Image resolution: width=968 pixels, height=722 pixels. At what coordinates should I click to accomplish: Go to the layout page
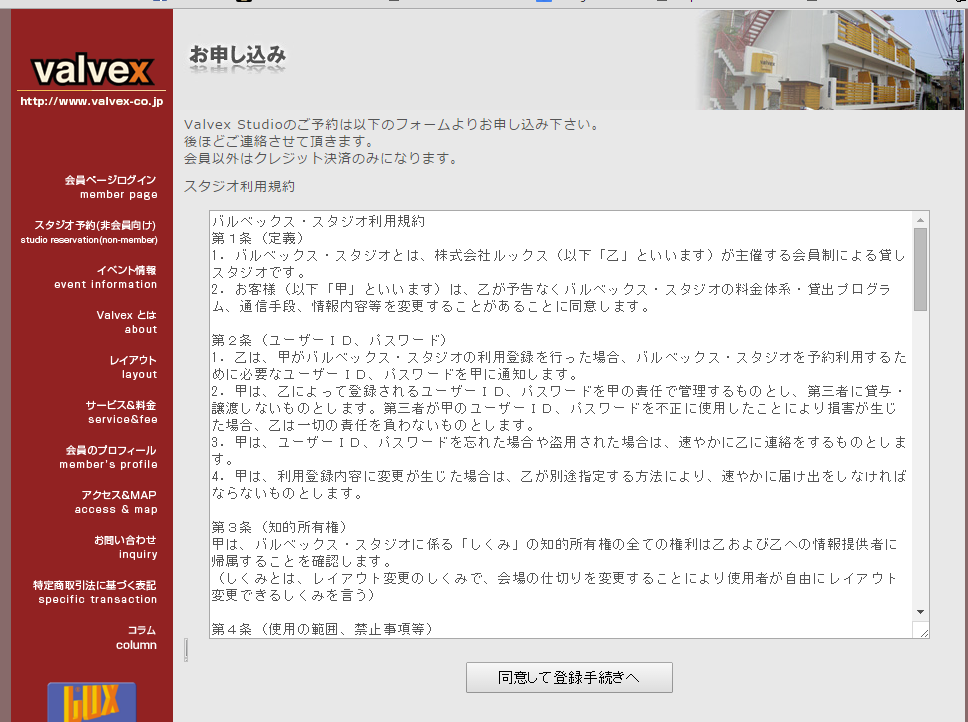coord(133,367)
